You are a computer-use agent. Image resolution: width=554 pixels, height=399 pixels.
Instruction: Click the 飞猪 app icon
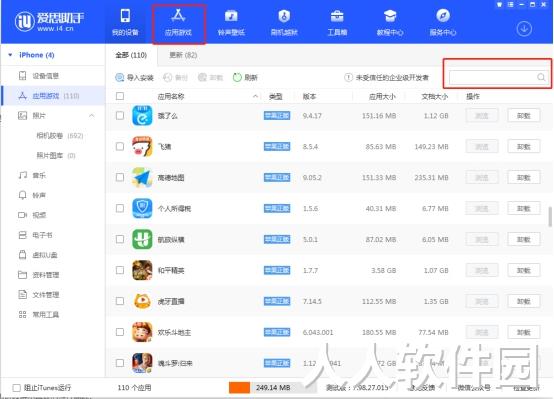[x=142, y=146]
